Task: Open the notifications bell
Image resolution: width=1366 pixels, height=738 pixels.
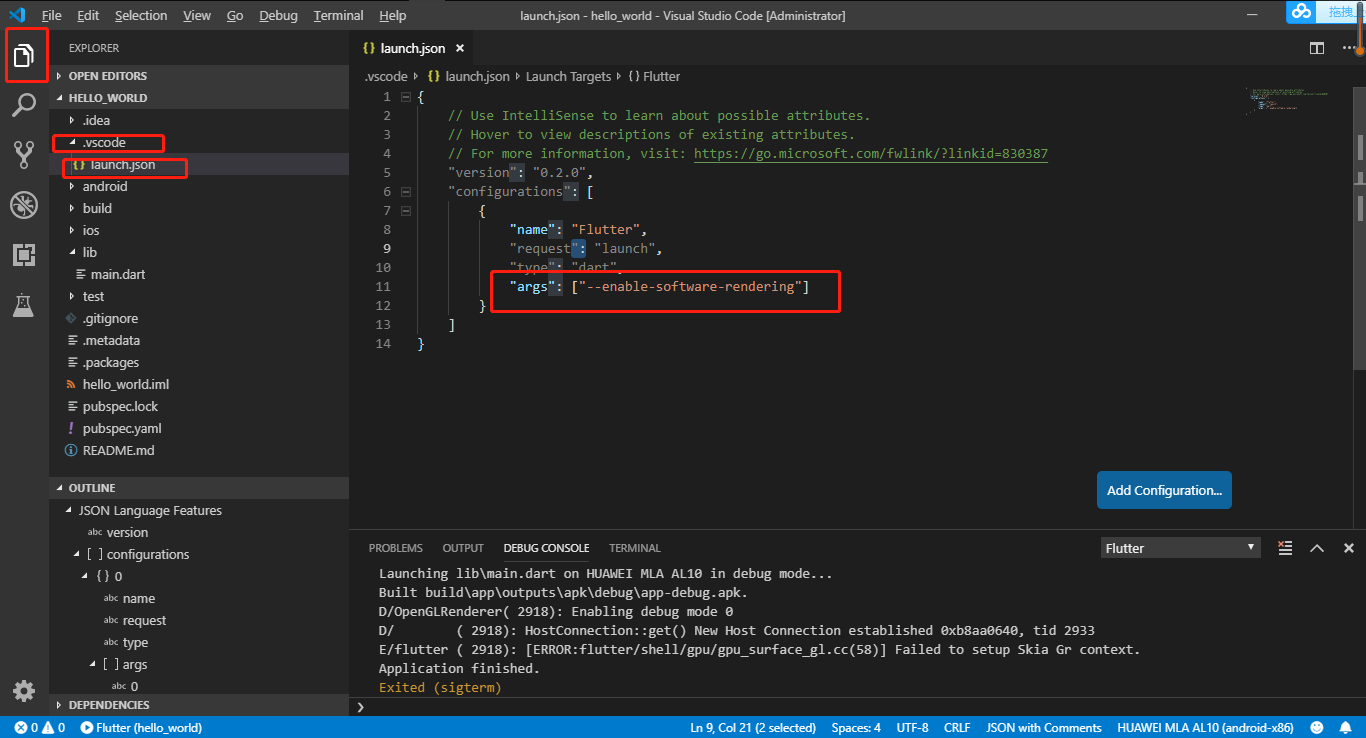Action: [x=1344, y=727]
